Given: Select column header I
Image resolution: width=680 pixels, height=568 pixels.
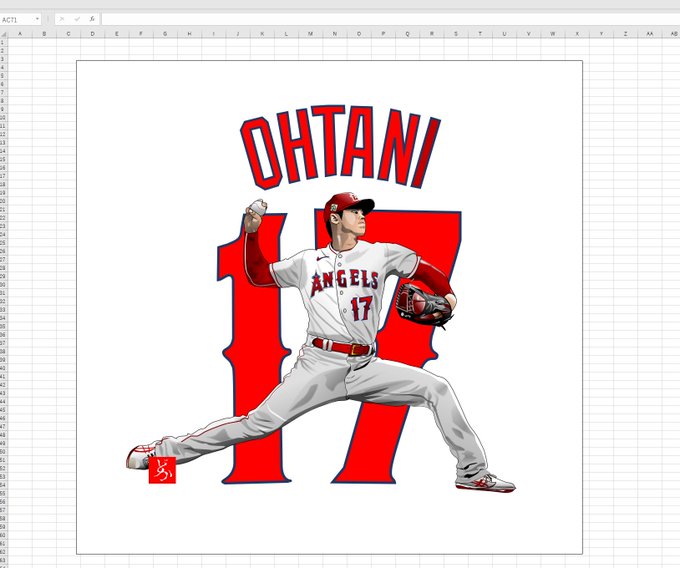Looking at the screenshot, I should coord(213,34).
